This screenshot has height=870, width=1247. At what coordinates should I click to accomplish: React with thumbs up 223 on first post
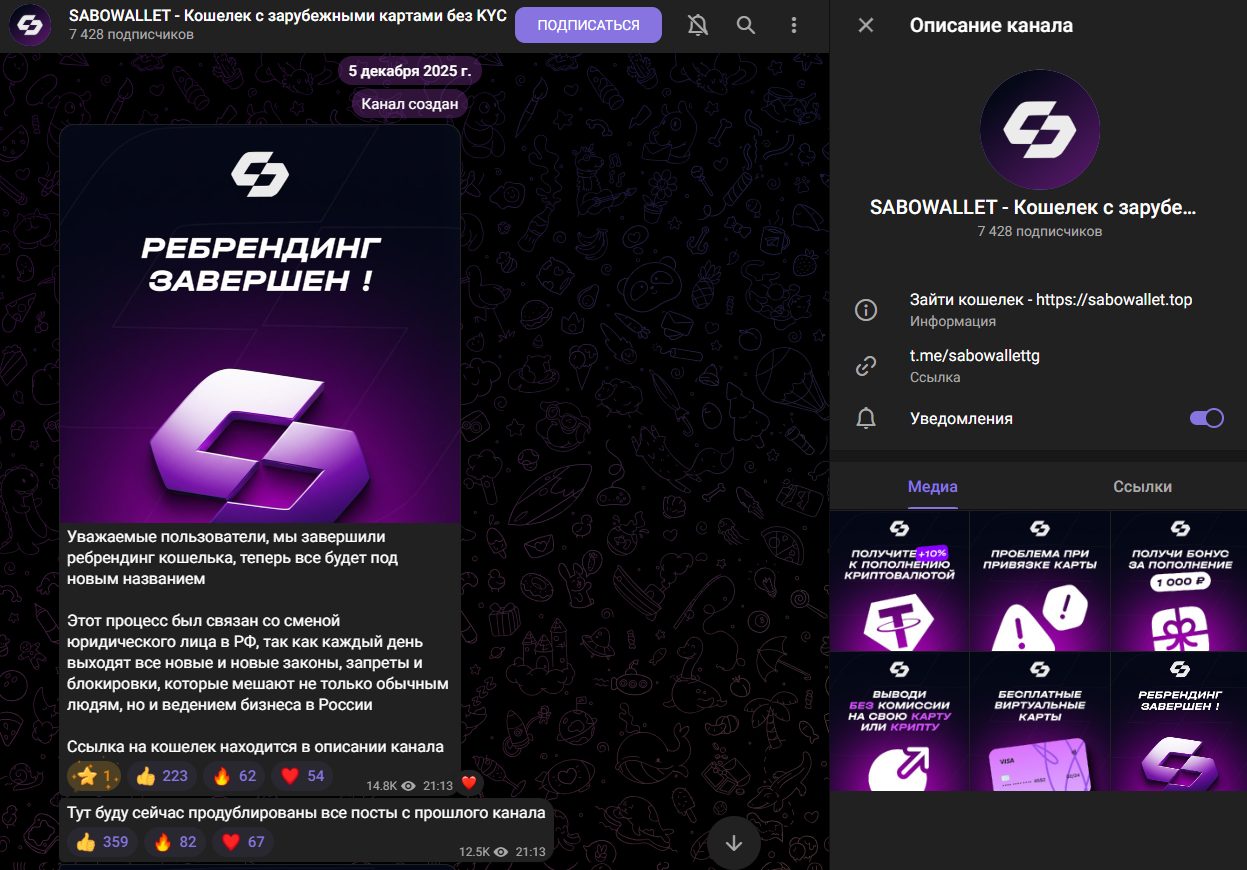162,775
